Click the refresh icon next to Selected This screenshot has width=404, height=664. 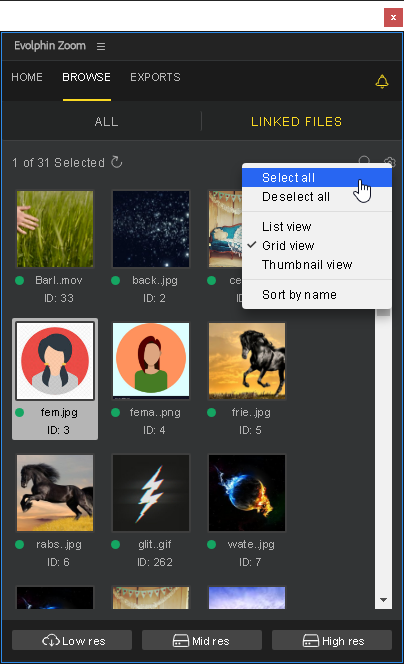[x=116, y=162]
